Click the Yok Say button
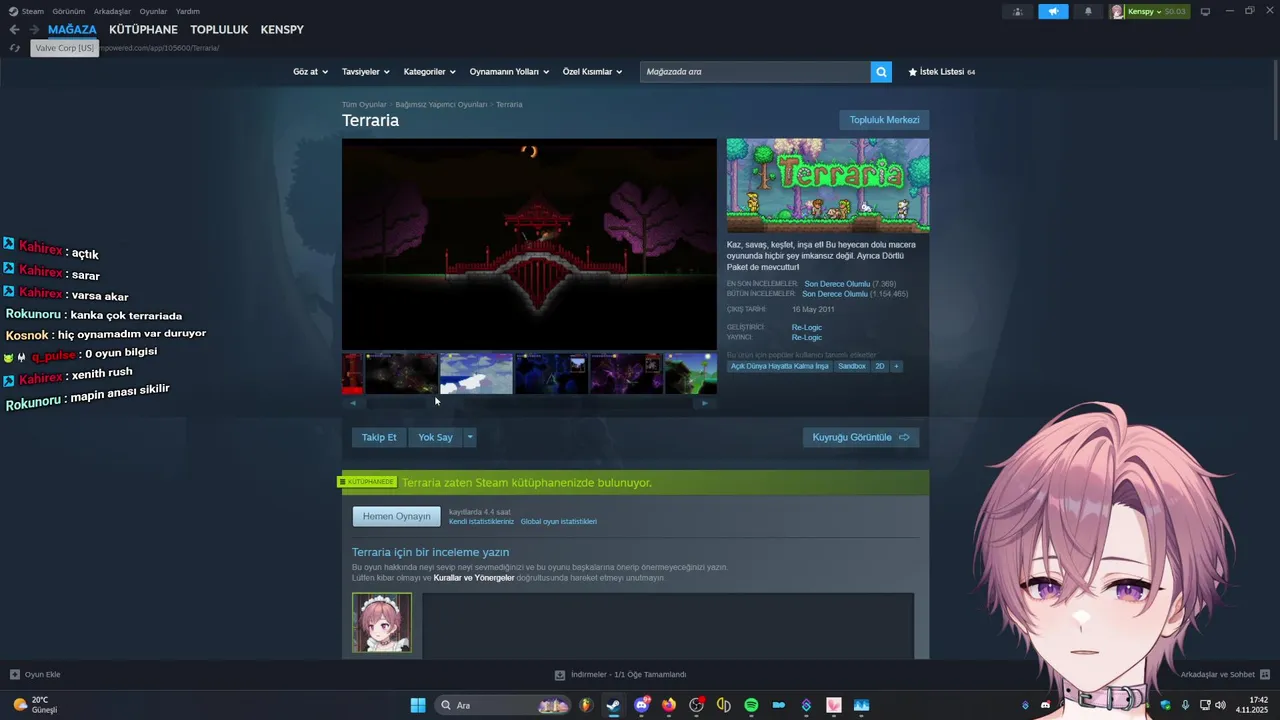 point(435,437)
